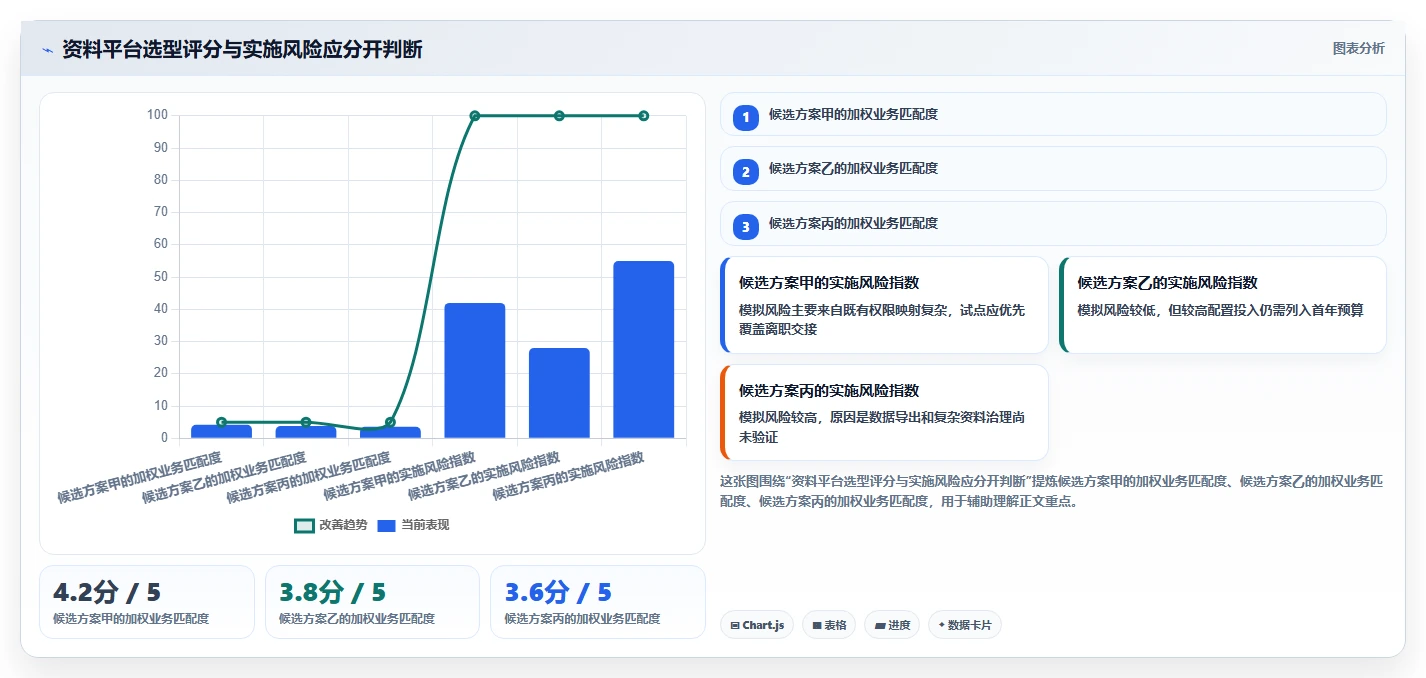Open list item 候选方案丙的加权业务匹配度
1426x678 pixels.
[1053, 223]
